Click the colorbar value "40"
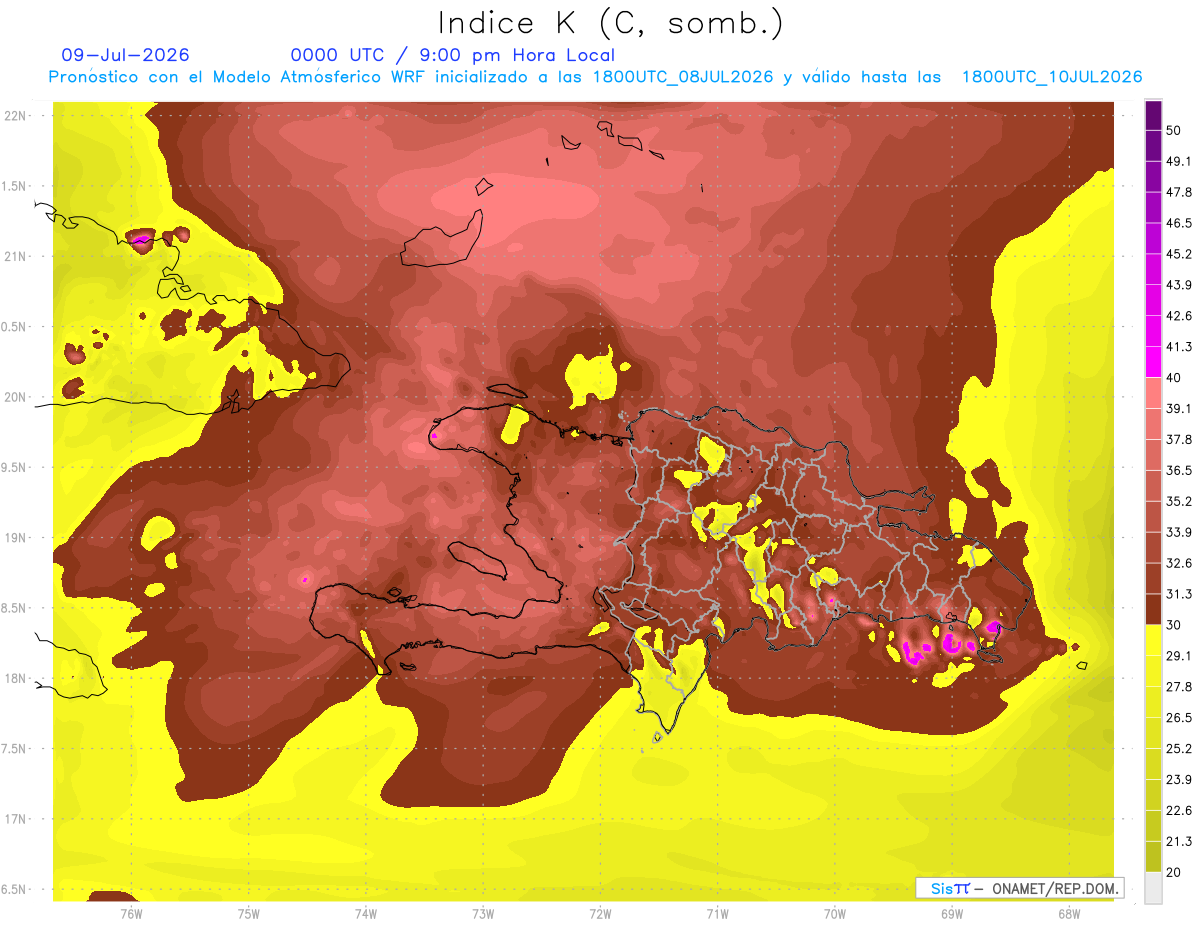Screen dimensions: 1200x927 point(1175,378)
